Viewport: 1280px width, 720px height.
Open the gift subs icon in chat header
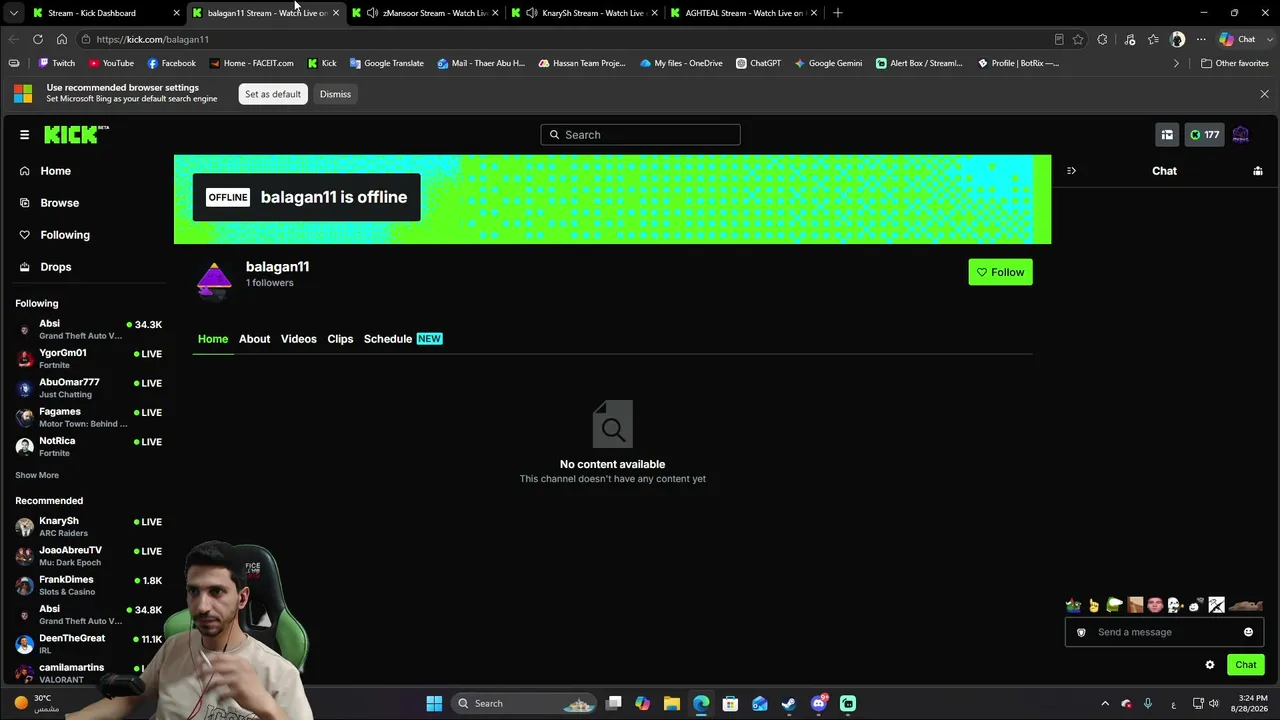[x=1258, y=171]
